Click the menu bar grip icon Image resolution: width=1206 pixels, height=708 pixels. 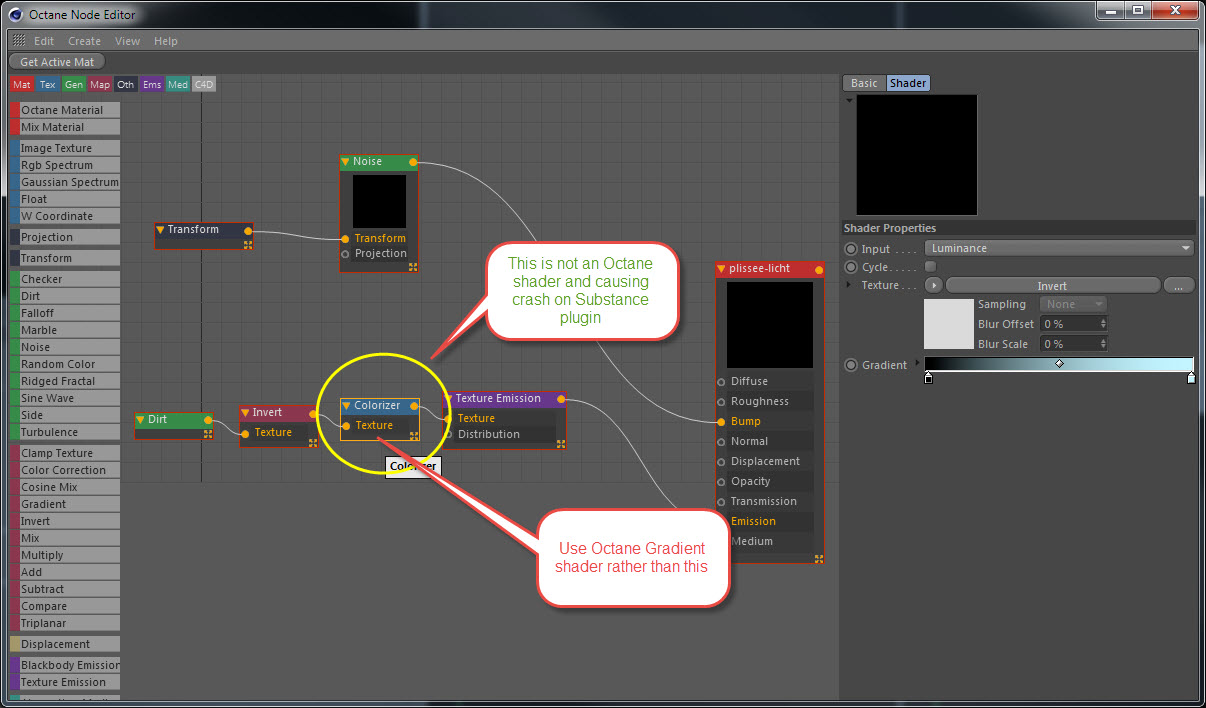19,41
